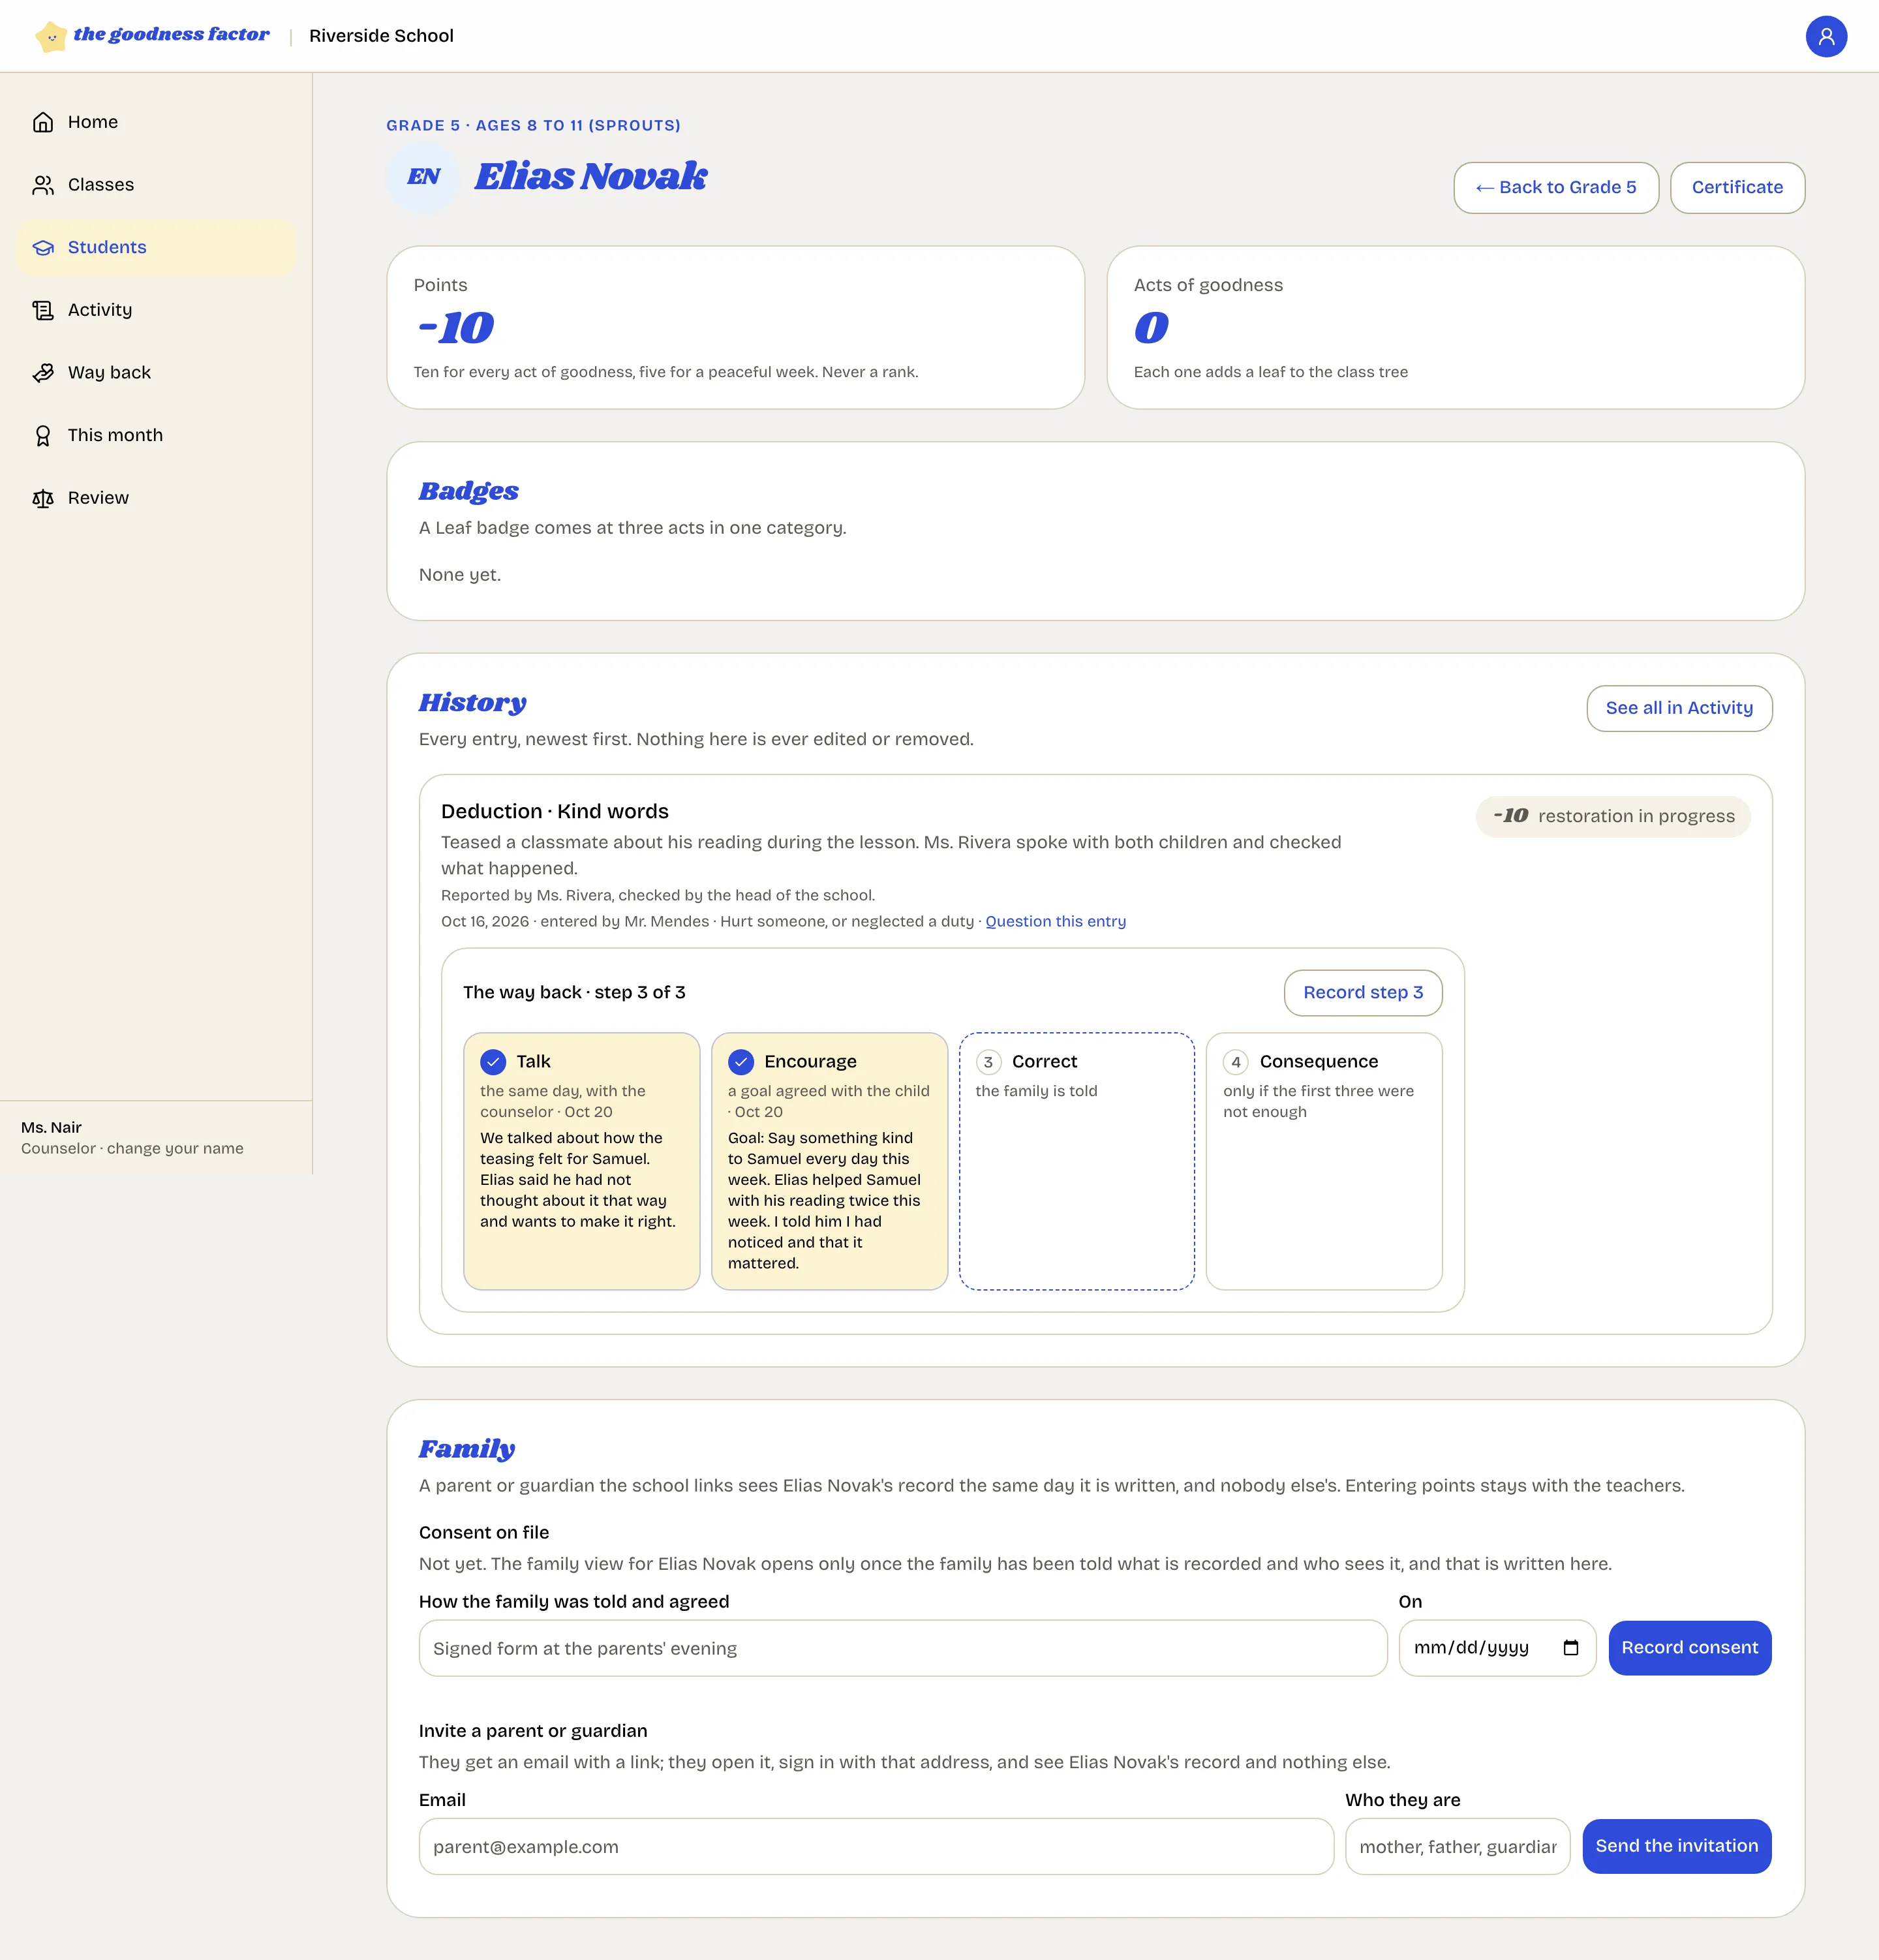Open This month via the ribbon icon
The image size is (1879, 1960).
point(43,435)
